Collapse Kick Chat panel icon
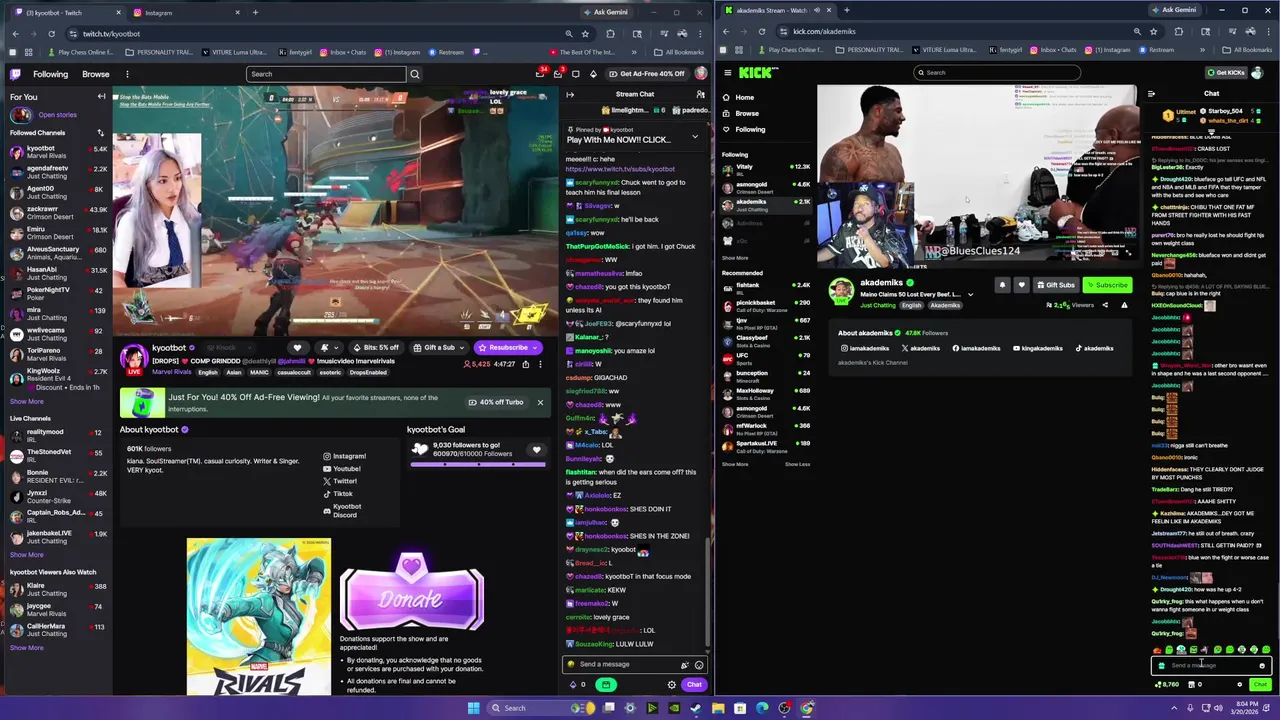Image resolution: width=1280 pixels, height=720 pixels. [1151, 94]
